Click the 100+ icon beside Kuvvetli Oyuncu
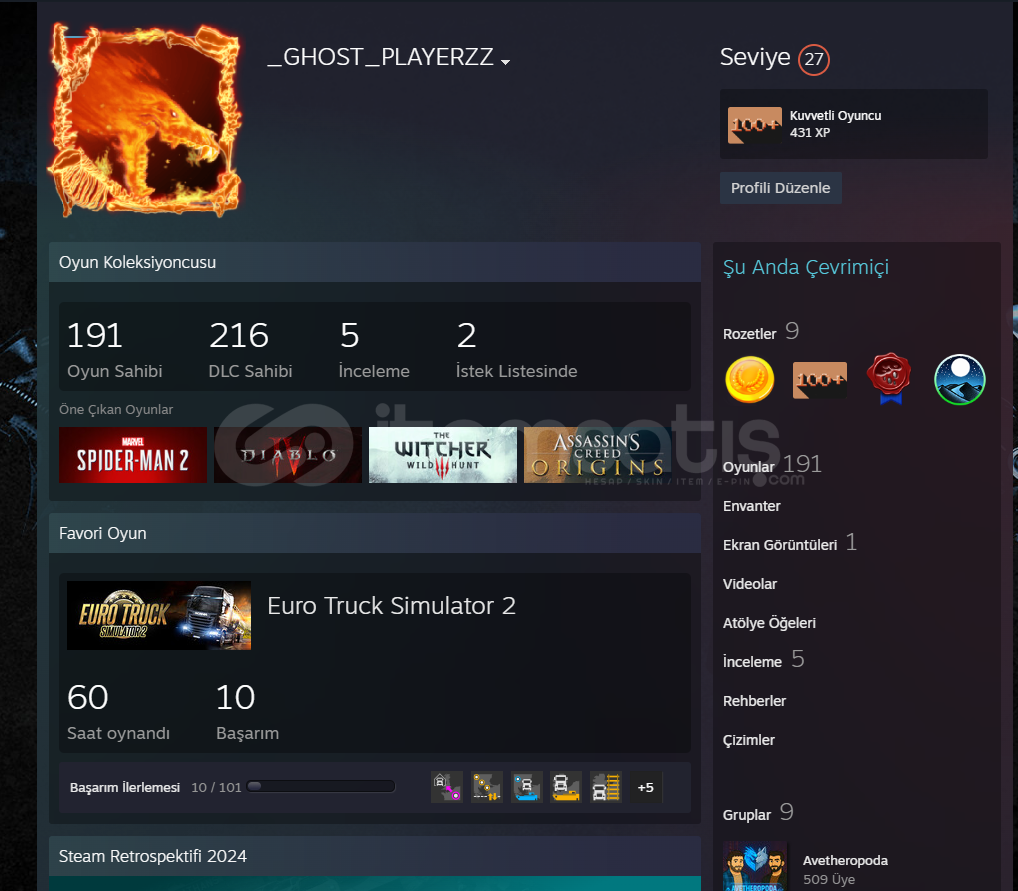This screenshot has width=1018, height=891. (x=754, y=125)
